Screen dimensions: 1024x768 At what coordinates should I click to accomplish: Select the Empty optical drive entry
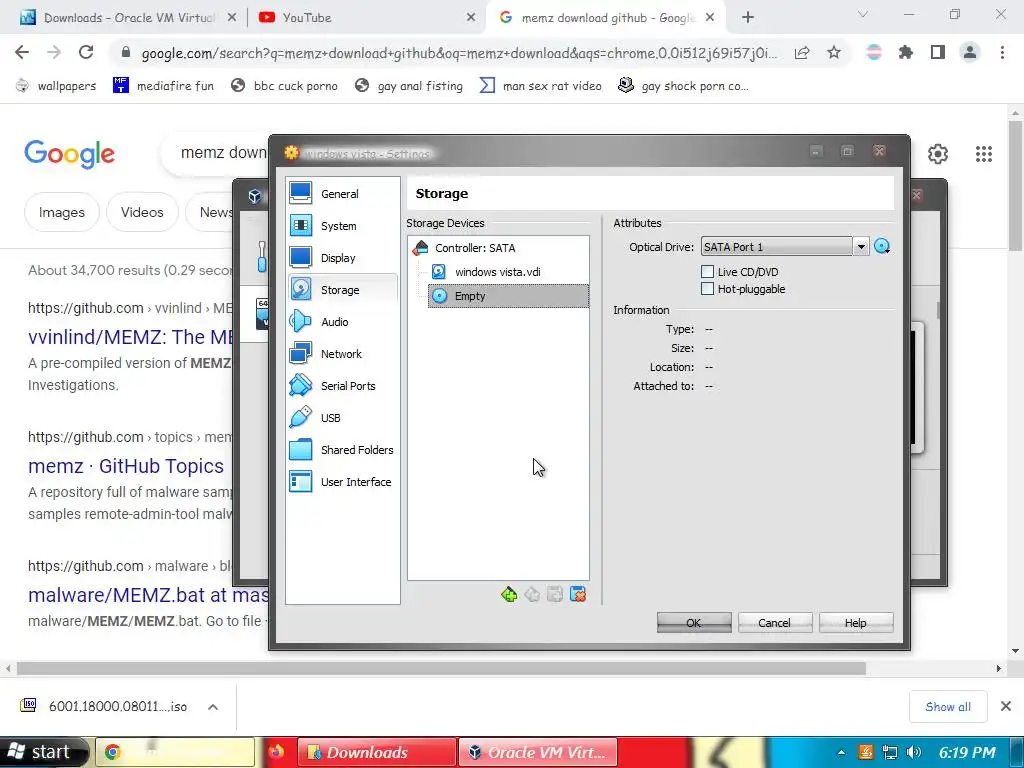(x=508, y=296)
